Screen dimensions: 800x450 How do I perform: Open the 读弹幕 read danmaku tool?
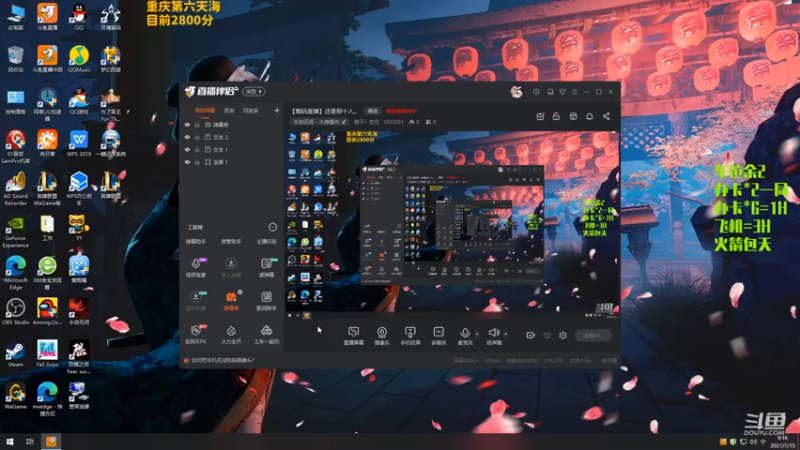(266, 267)
